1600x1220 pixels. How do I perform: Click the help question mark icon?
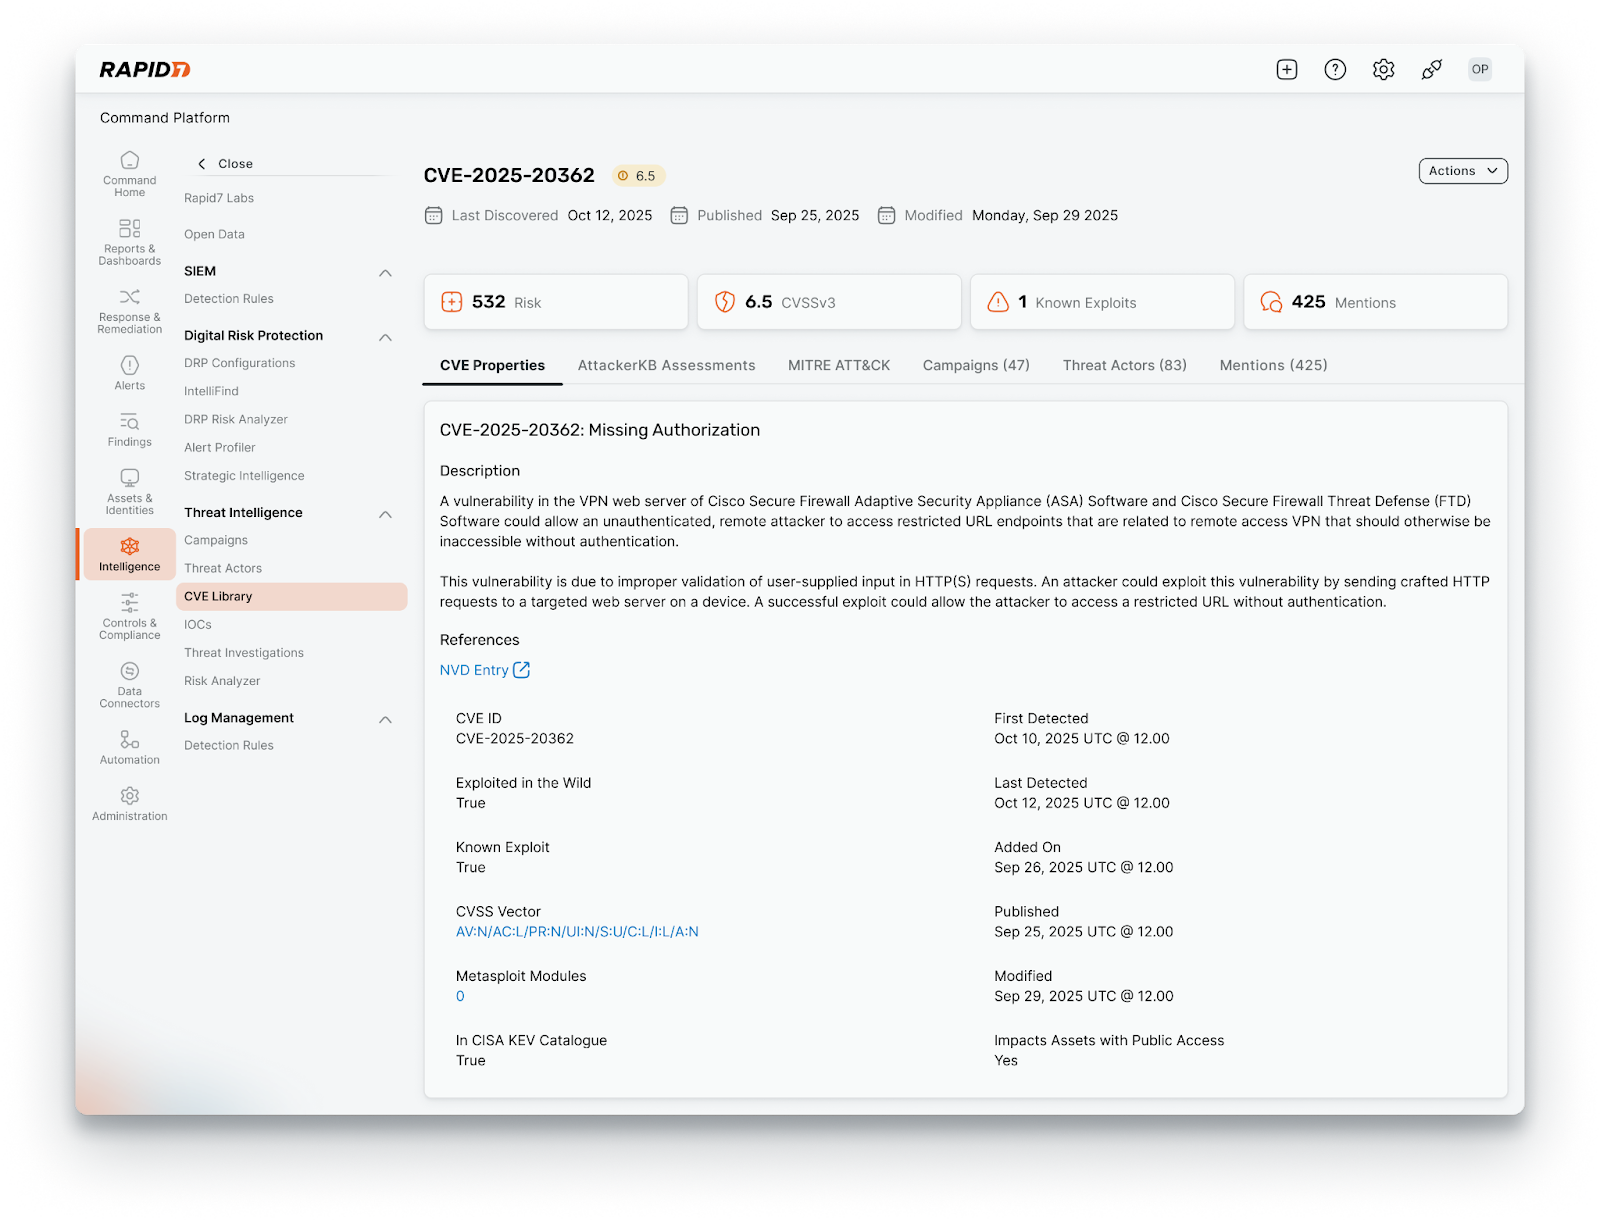point(1335,69)
